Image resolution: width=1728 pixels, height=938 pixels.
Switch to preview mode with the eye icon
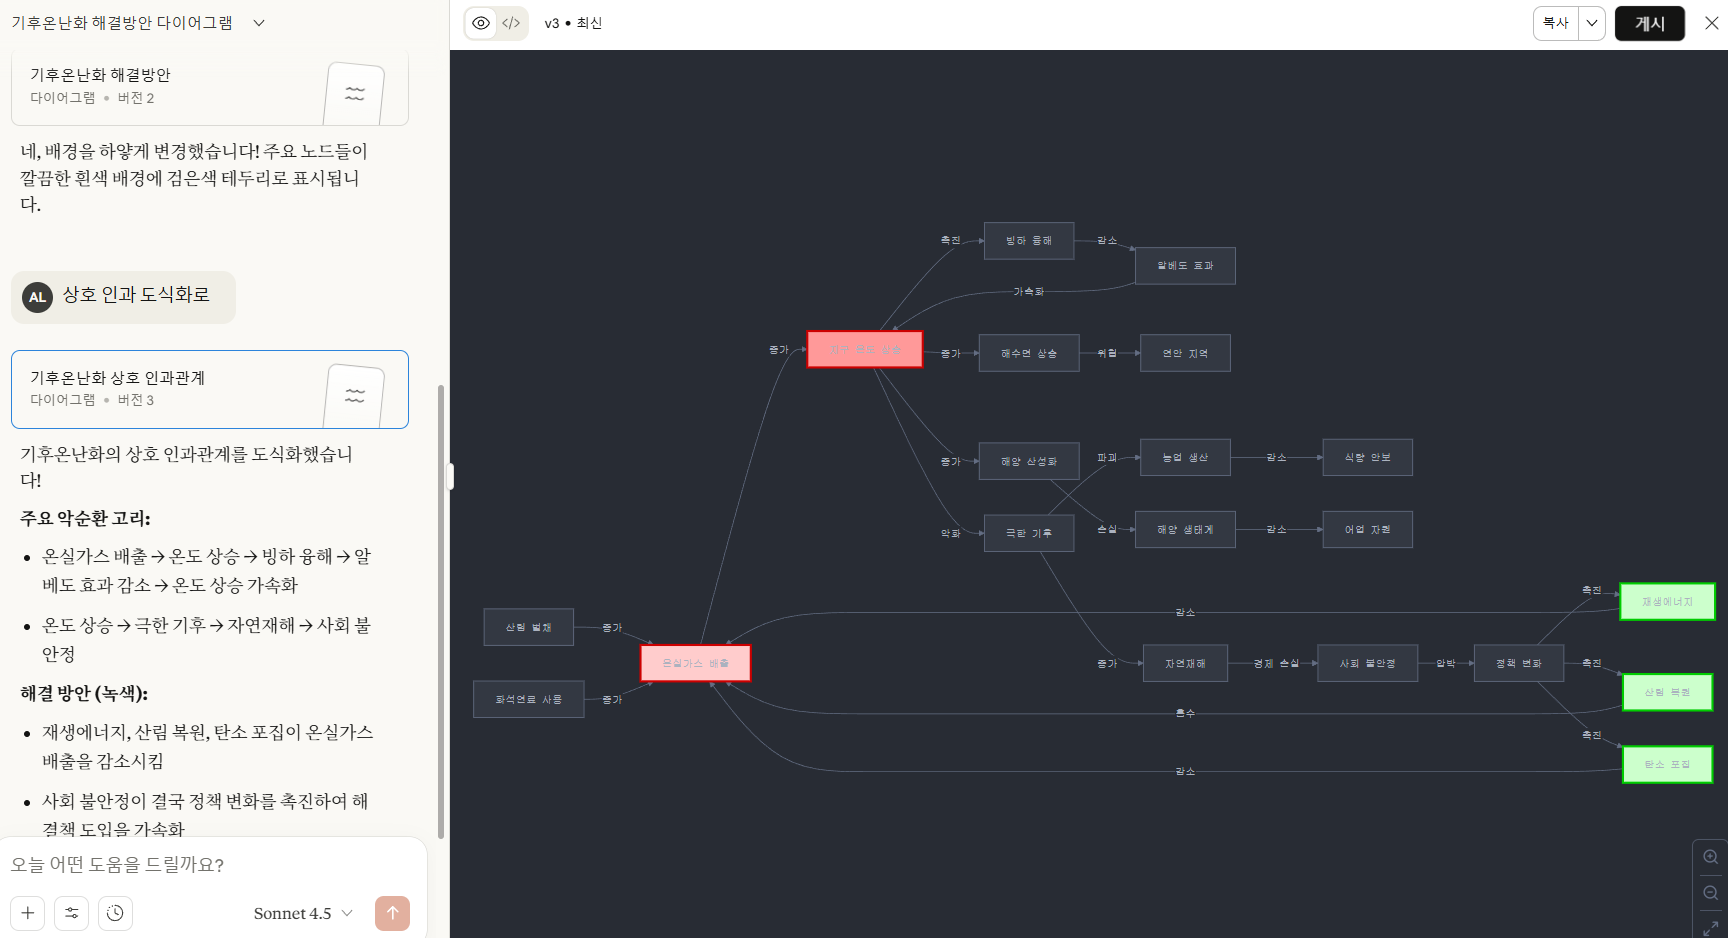tap(481, 23)
